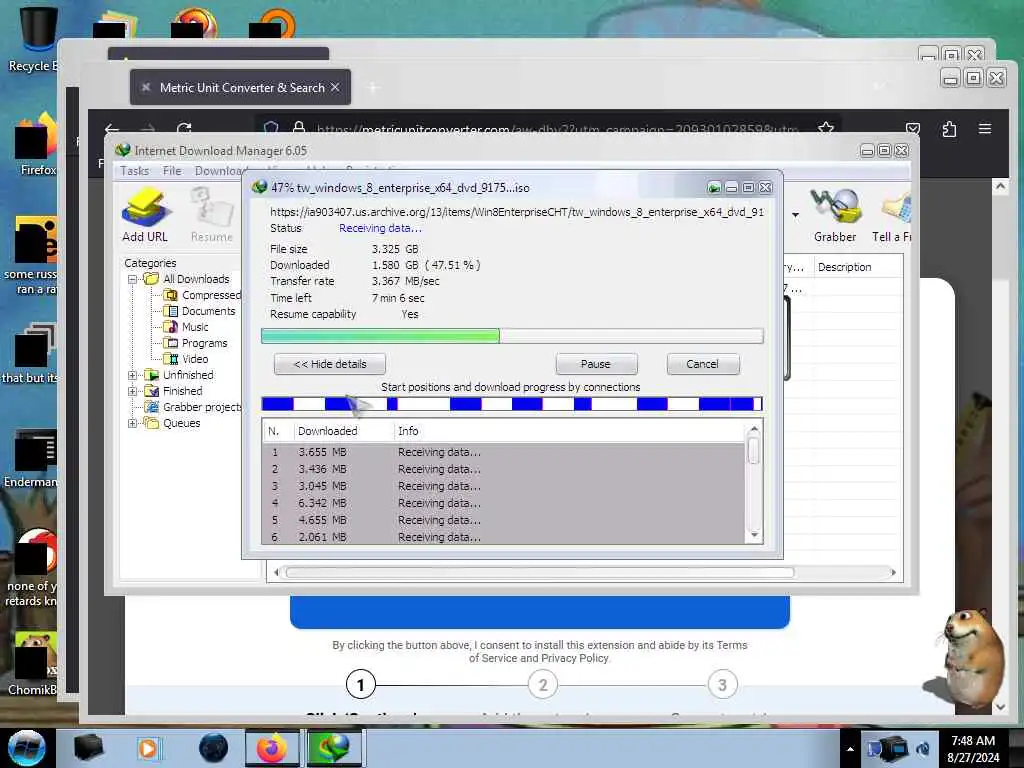1024x768 pixels.
Task: Open the toolbar overflow dropdown arrow
Action: coord(795,215)
